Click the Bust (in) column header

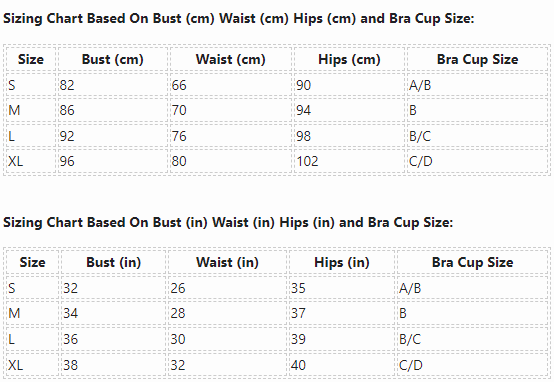113,262
